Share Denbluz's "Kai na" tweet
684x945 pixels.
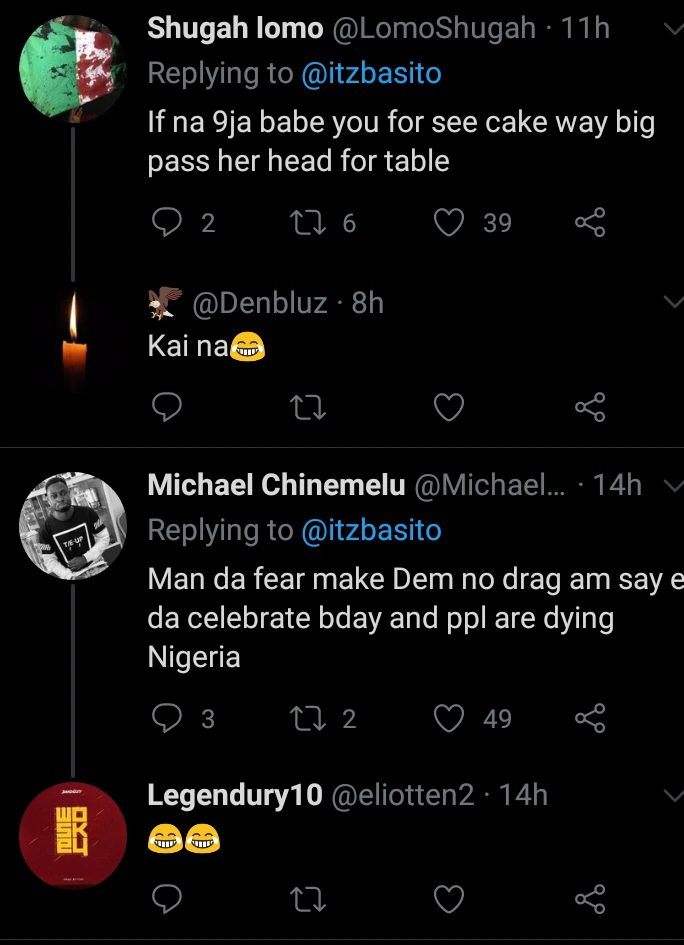pyautogui.click(x=590, y=407)
